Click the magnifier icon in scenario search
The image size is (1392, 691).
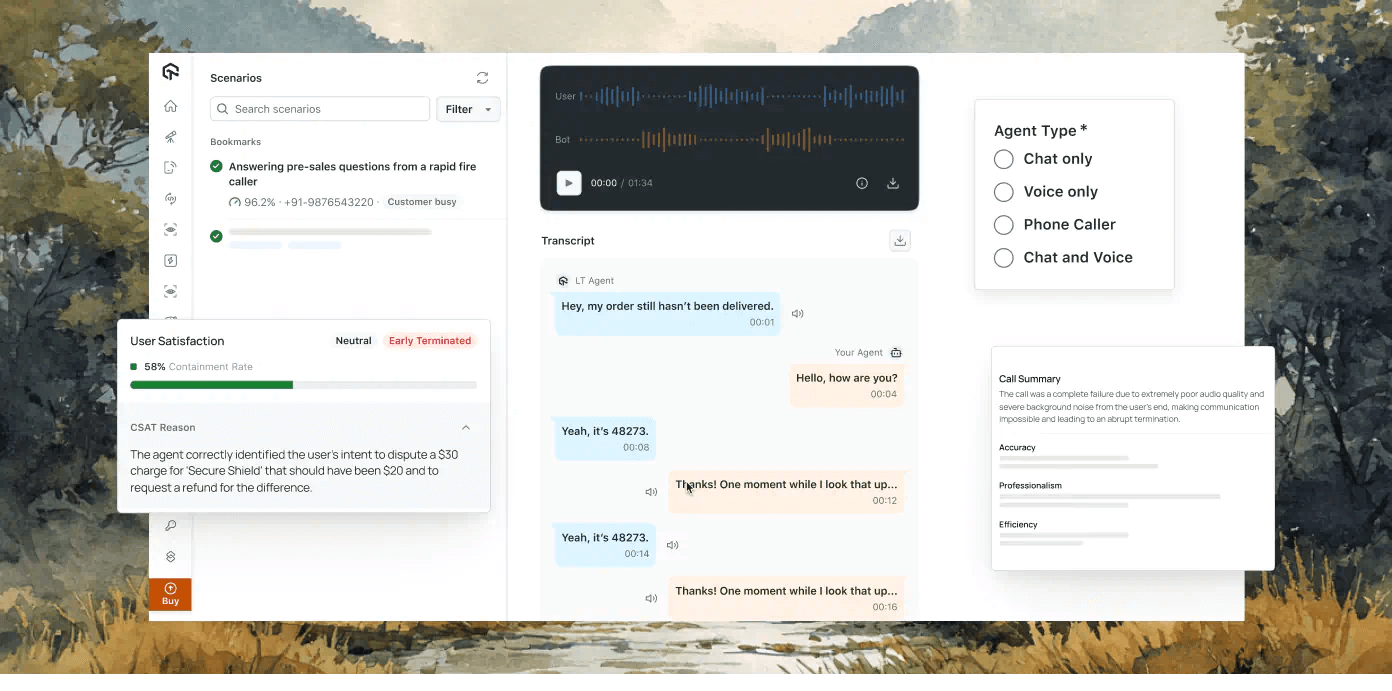[x=222, y=109]
